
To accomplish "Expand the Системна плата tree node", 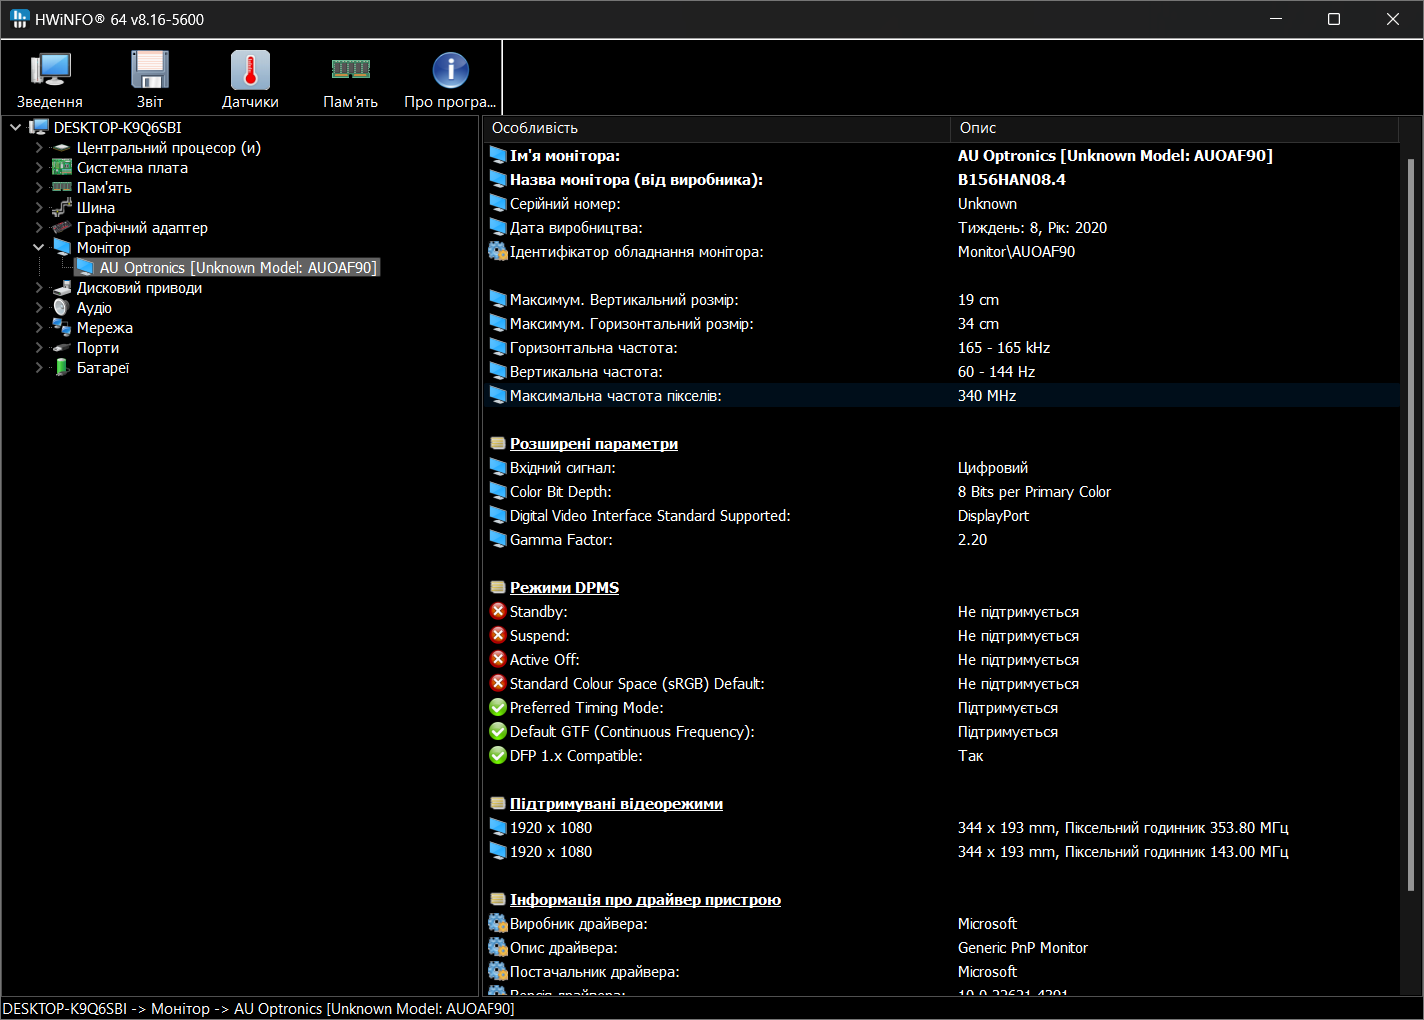I will pos(39,168).
